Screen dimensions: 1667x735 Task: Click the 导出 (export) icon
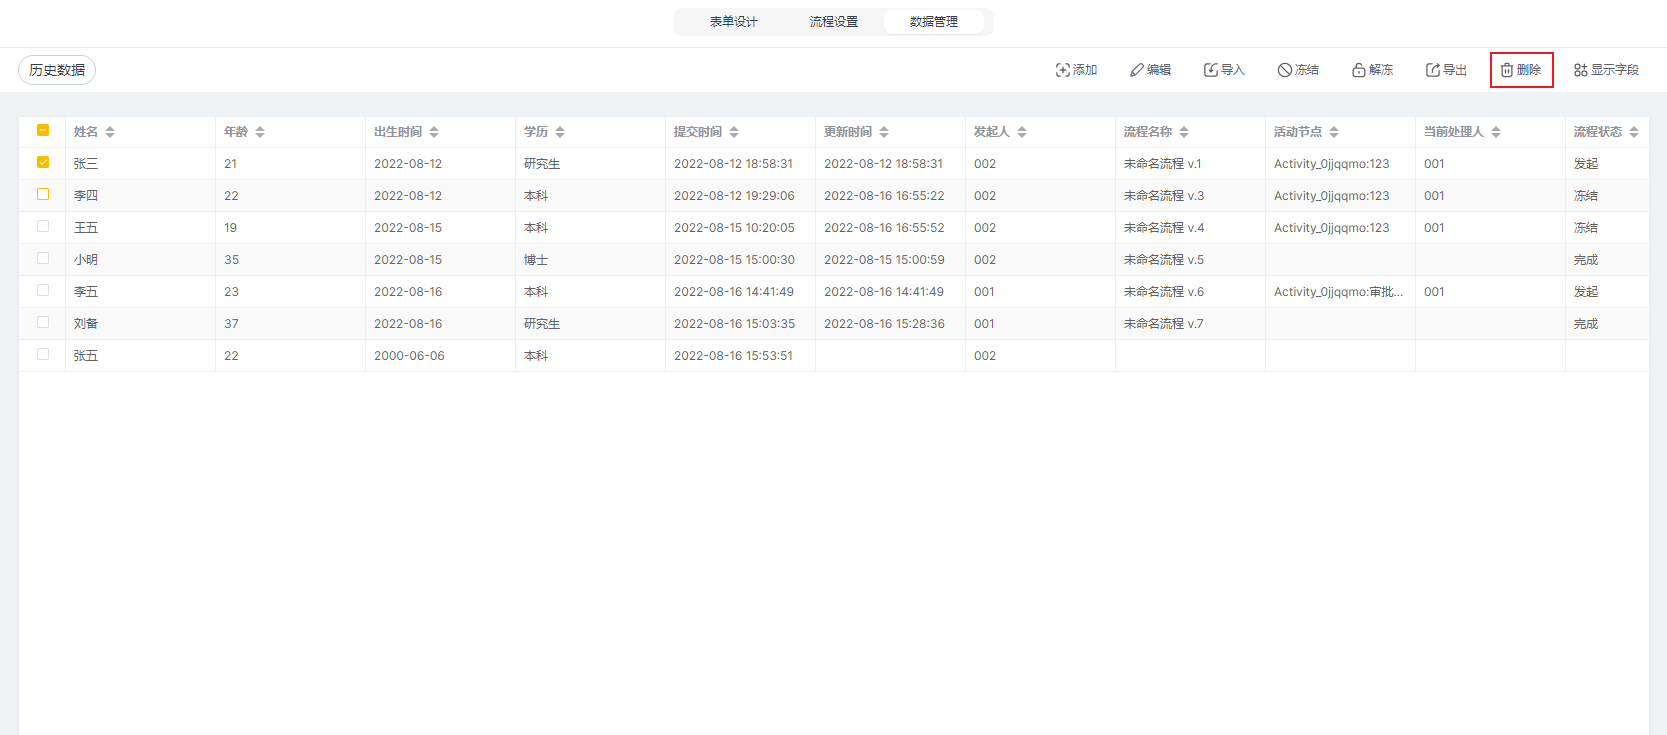click(1432, 70)
